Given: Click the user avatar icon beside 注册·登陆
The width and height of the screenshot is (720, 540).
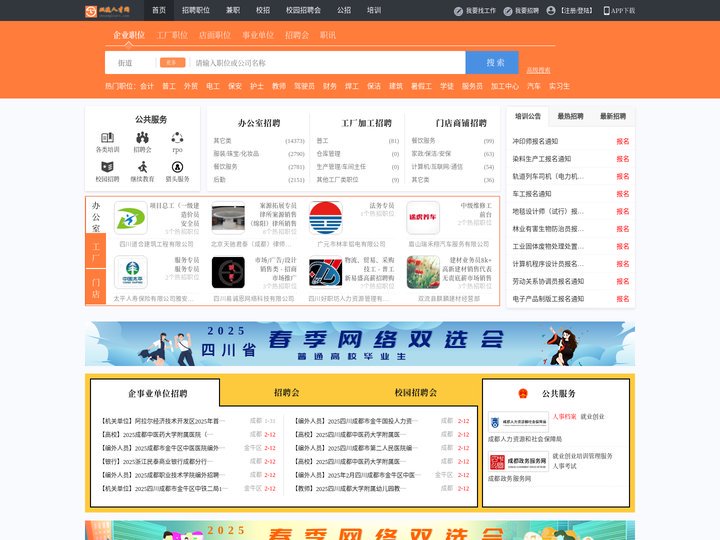Looking at the screenshot, I should point(551,11).
